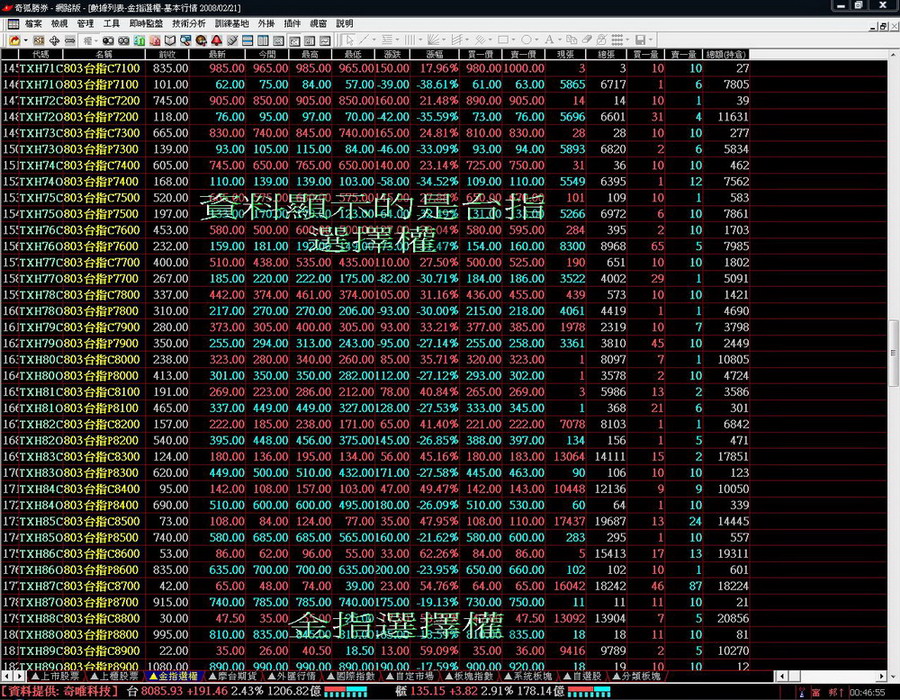Viewport: 900px width, 700px height.
Task: Open the 技術分析 menu
Action: [189, 23]
